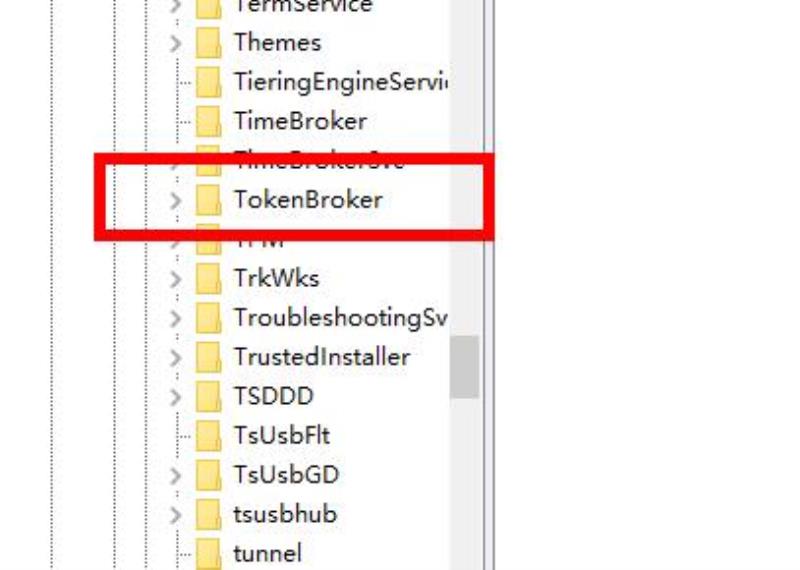This screenshot has width=800, height=570.
Task: Click the TimeBroker folder icon
Action: [208, 121]
